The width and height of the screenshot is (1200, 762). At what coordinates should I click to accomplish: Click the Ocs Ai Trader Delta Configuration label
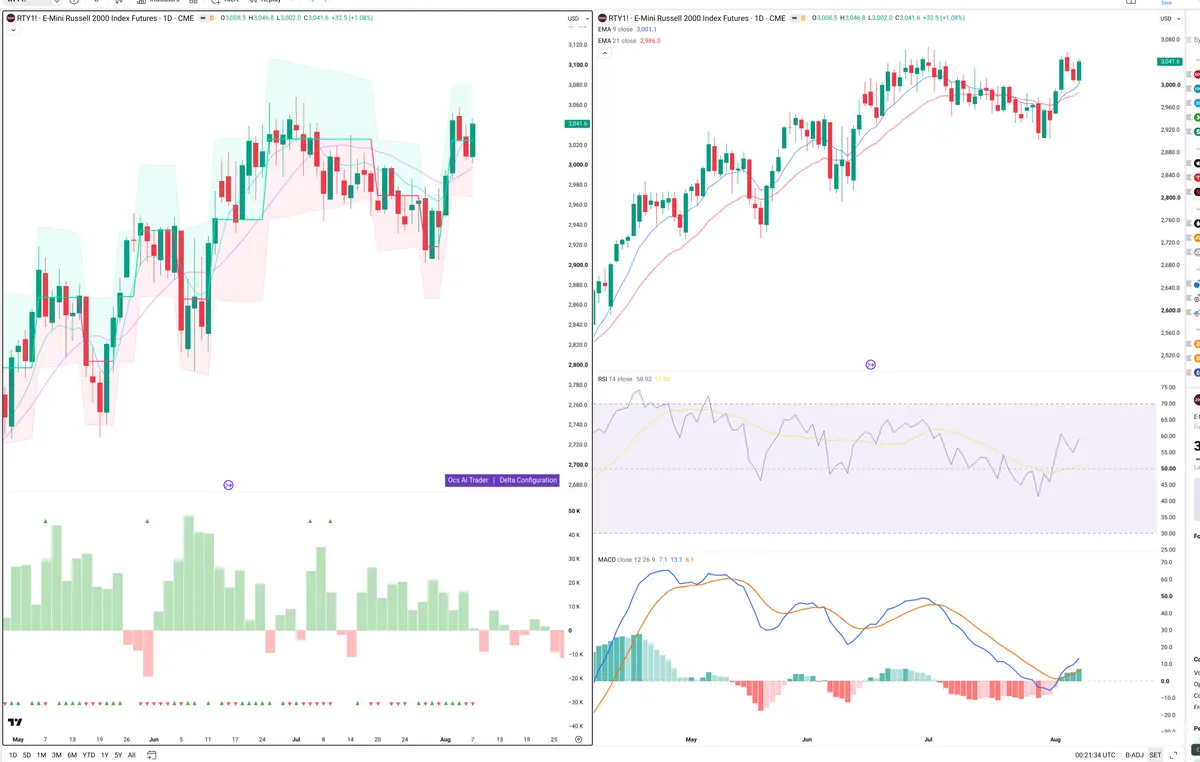[x=502, y=480]
